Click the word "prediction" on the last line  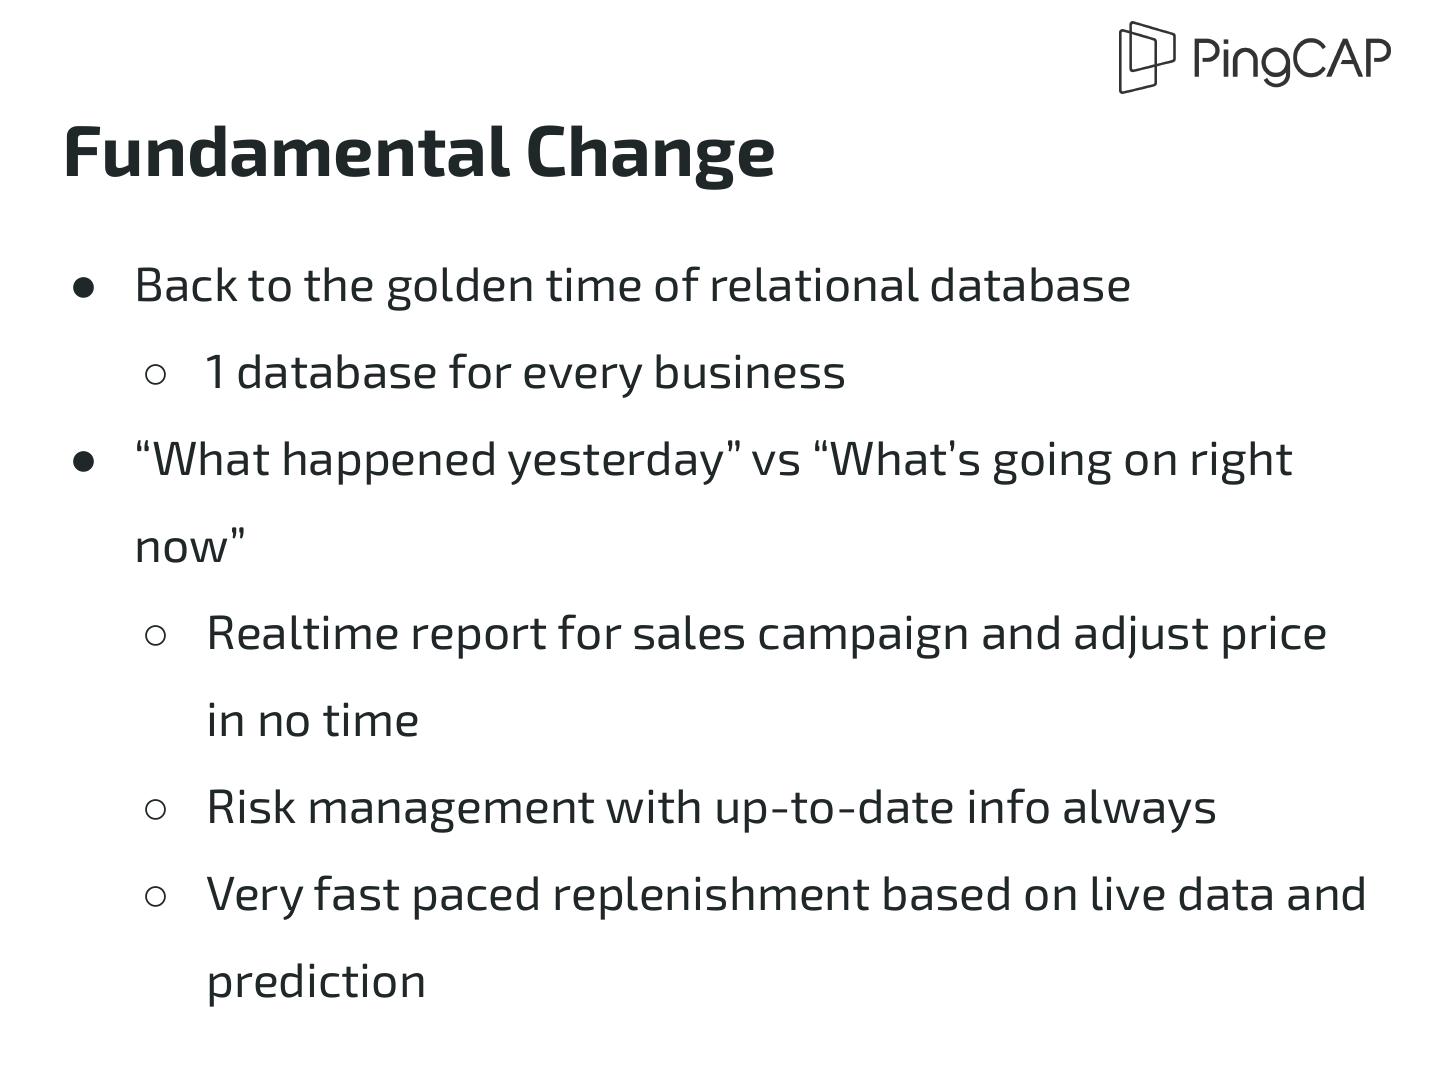316,982
